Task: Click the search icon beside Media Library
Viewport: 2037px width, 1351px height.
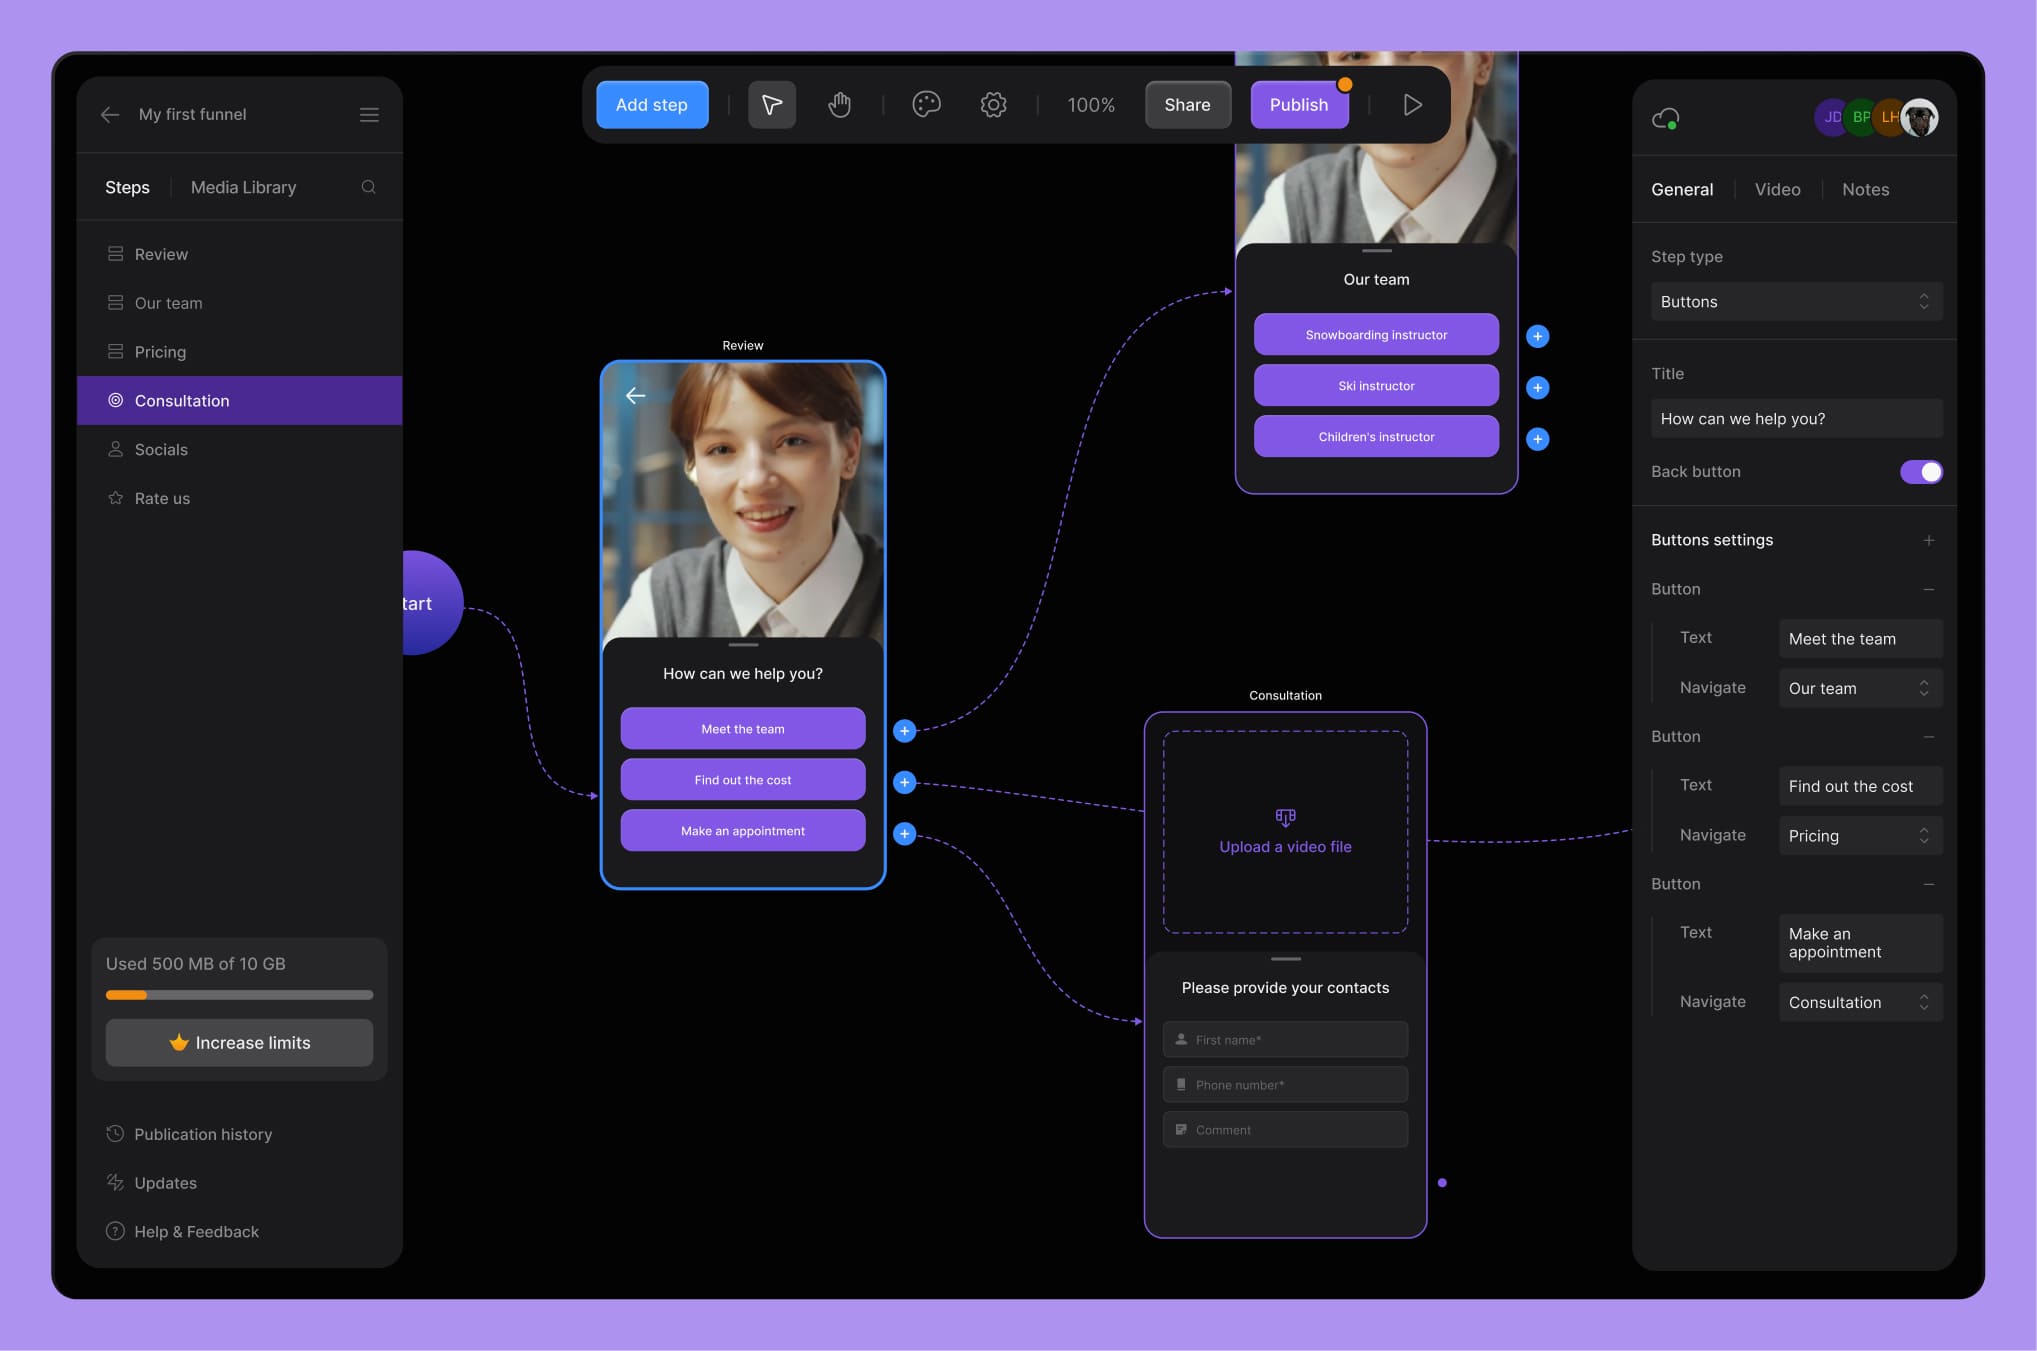Action: click(368, 187)
